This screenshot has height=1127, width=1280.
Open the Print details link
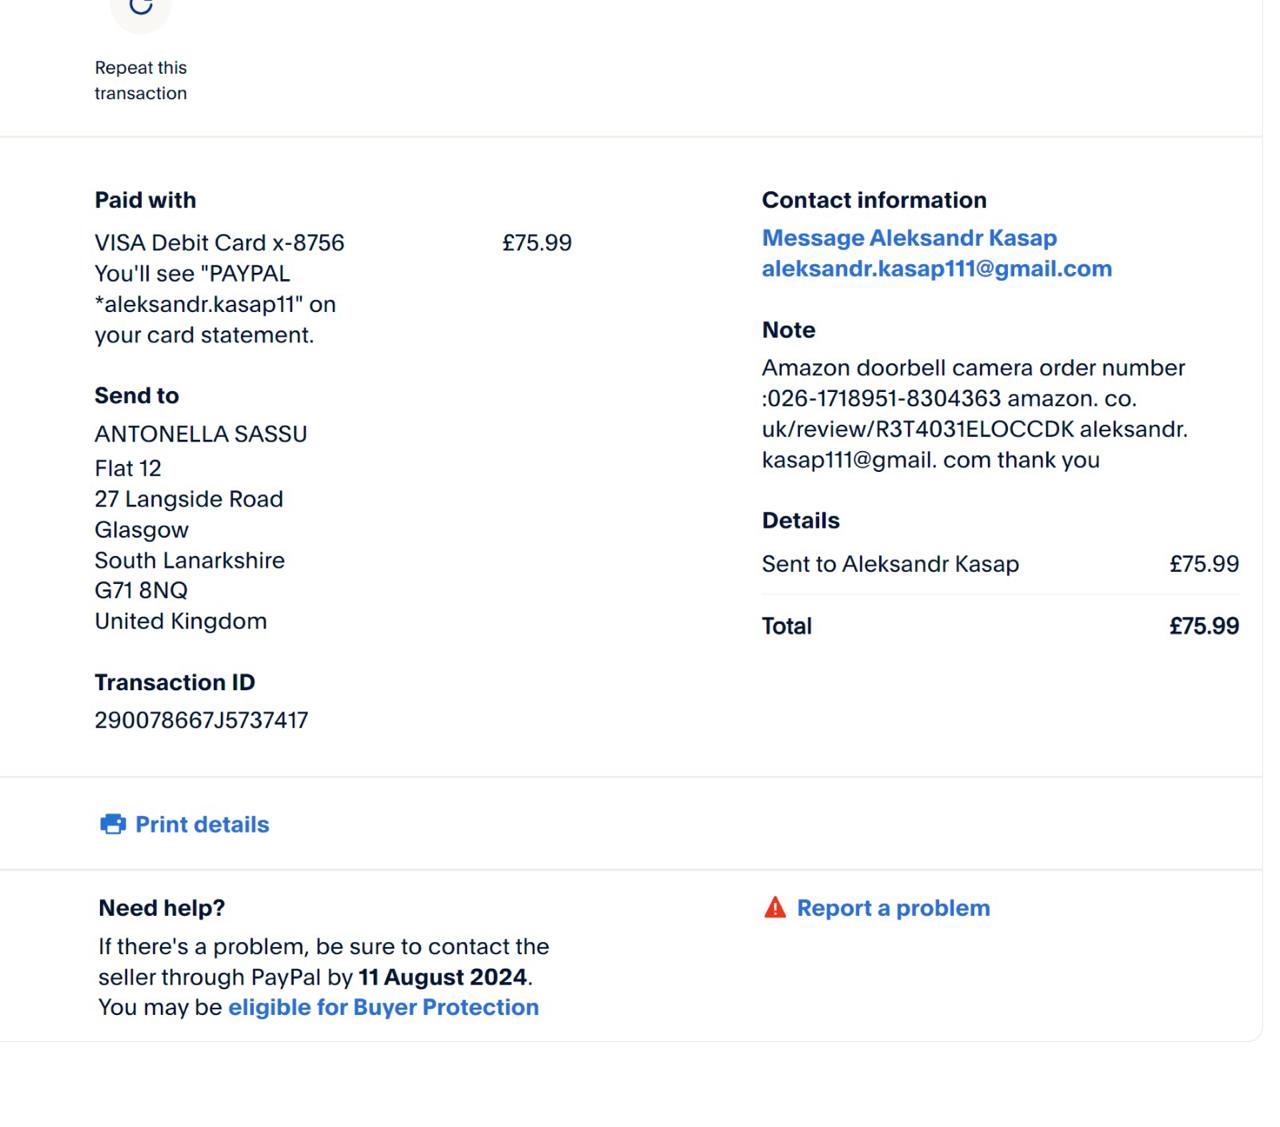pos(202,824)
